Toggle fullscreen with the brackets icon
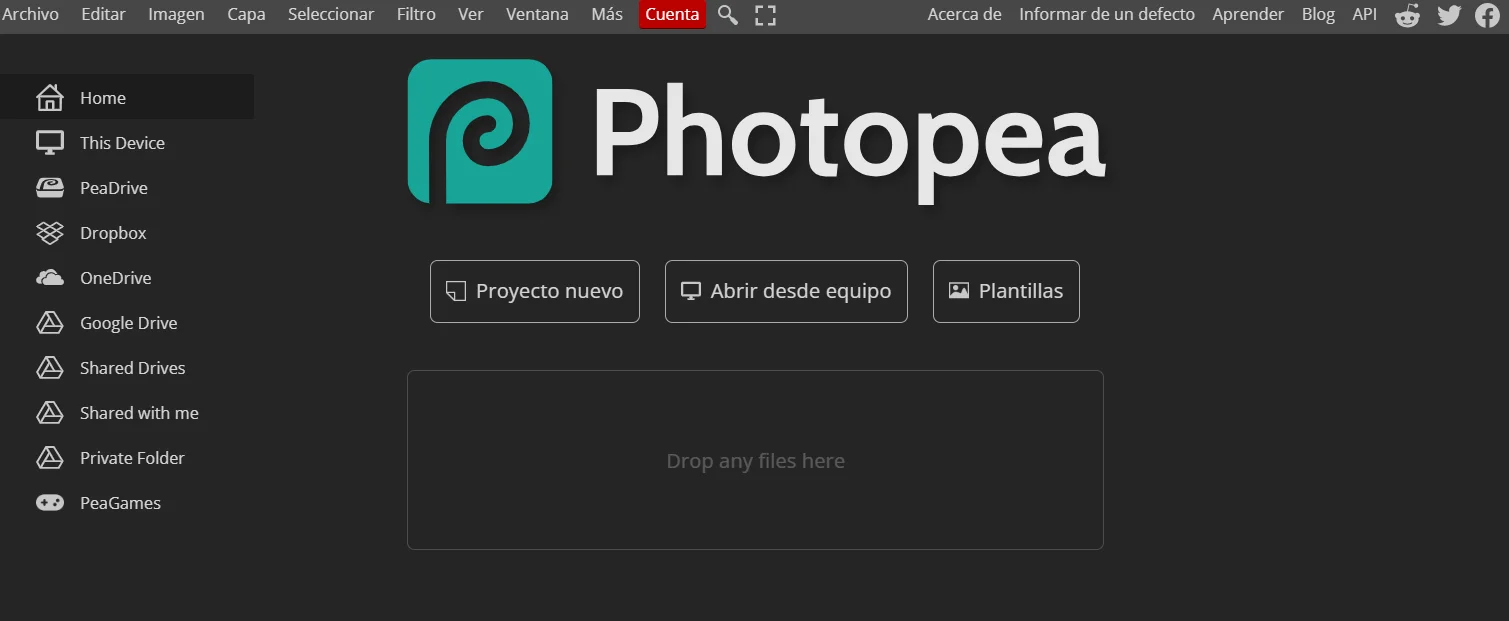The height and width of the screenshot is (621, 1509). [x=765, y=15]
